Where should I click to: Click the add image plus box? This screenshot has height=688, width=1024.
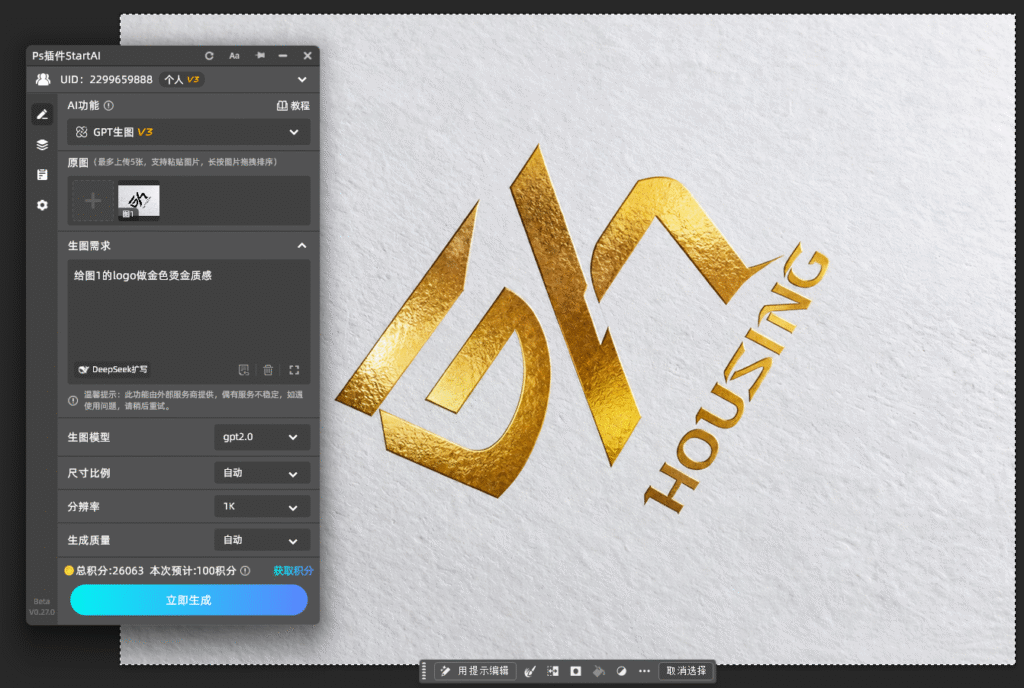pyautogui.click(x=93, y=200)
